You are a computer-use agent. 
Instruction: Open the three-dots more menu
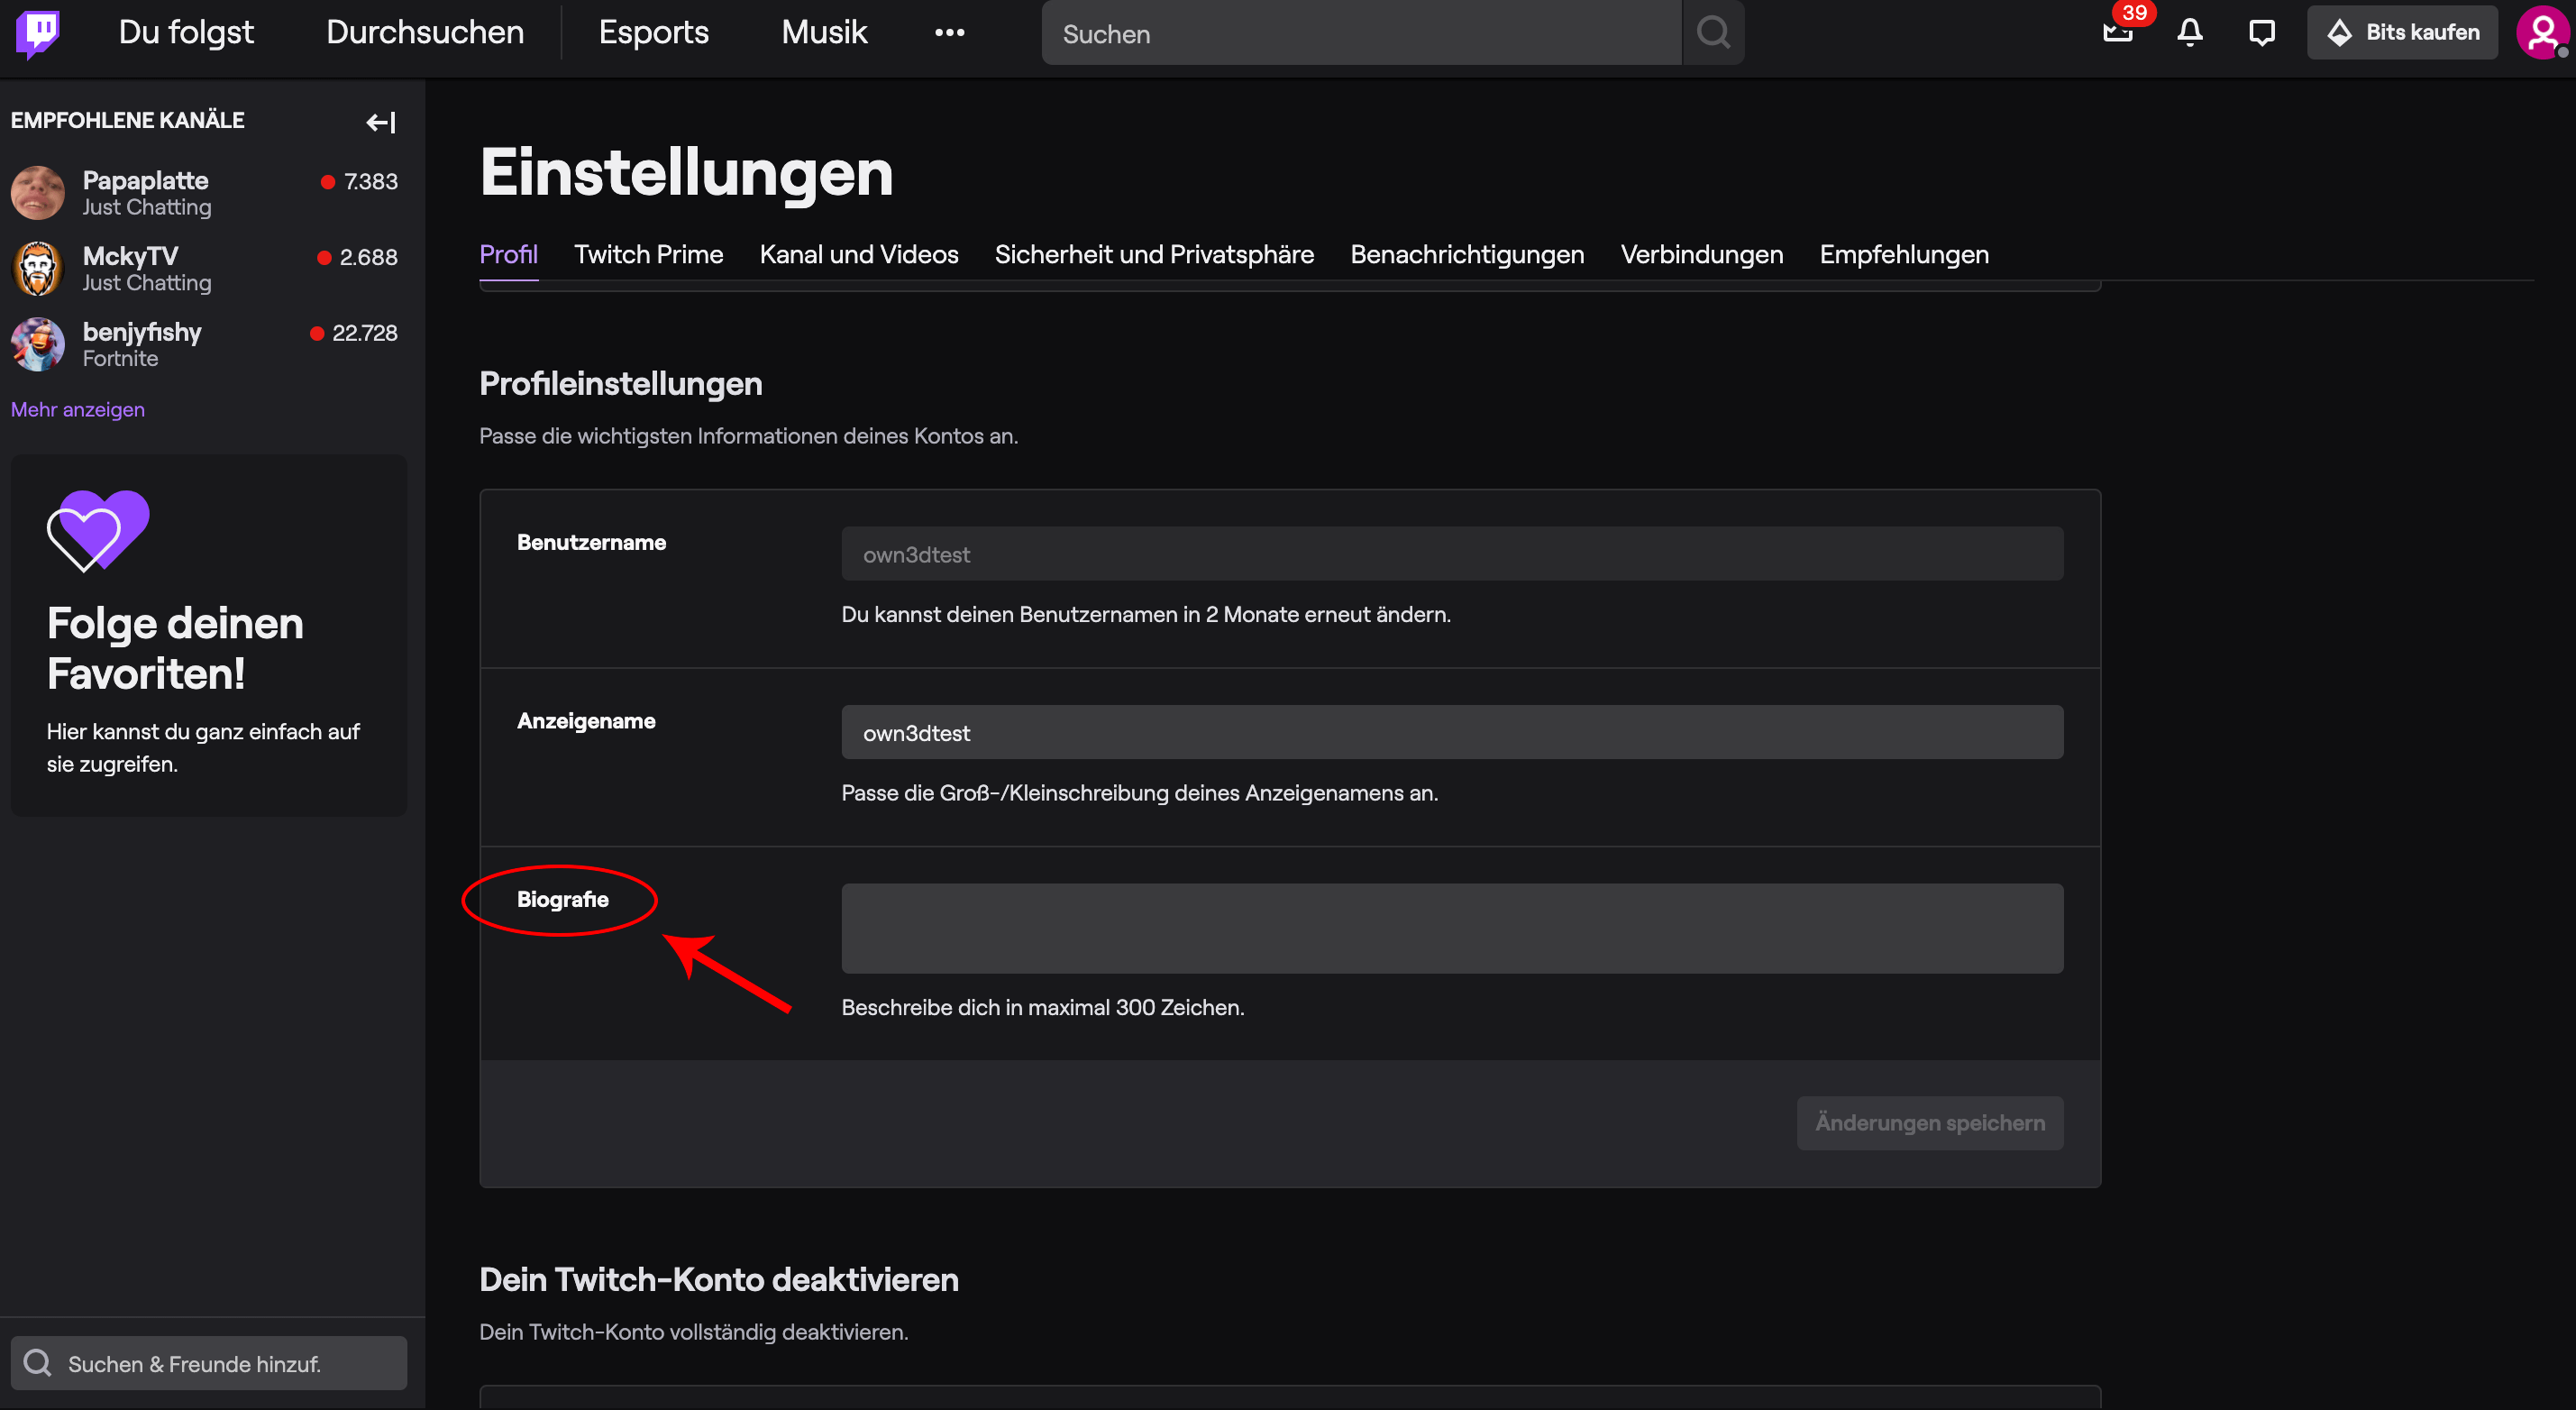point(949,32)
